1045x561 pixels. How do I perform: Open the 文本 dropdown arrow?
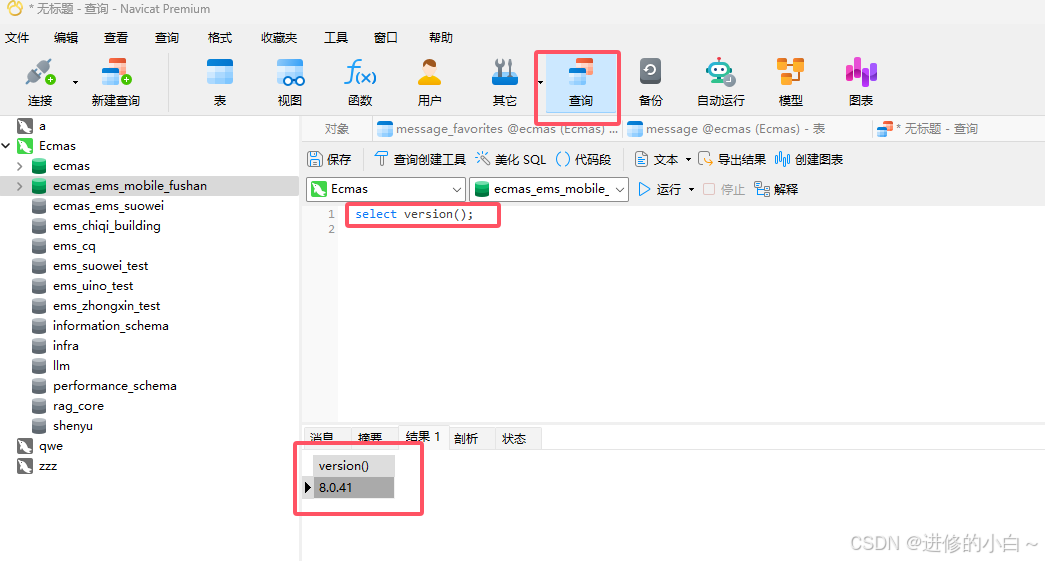688,160
